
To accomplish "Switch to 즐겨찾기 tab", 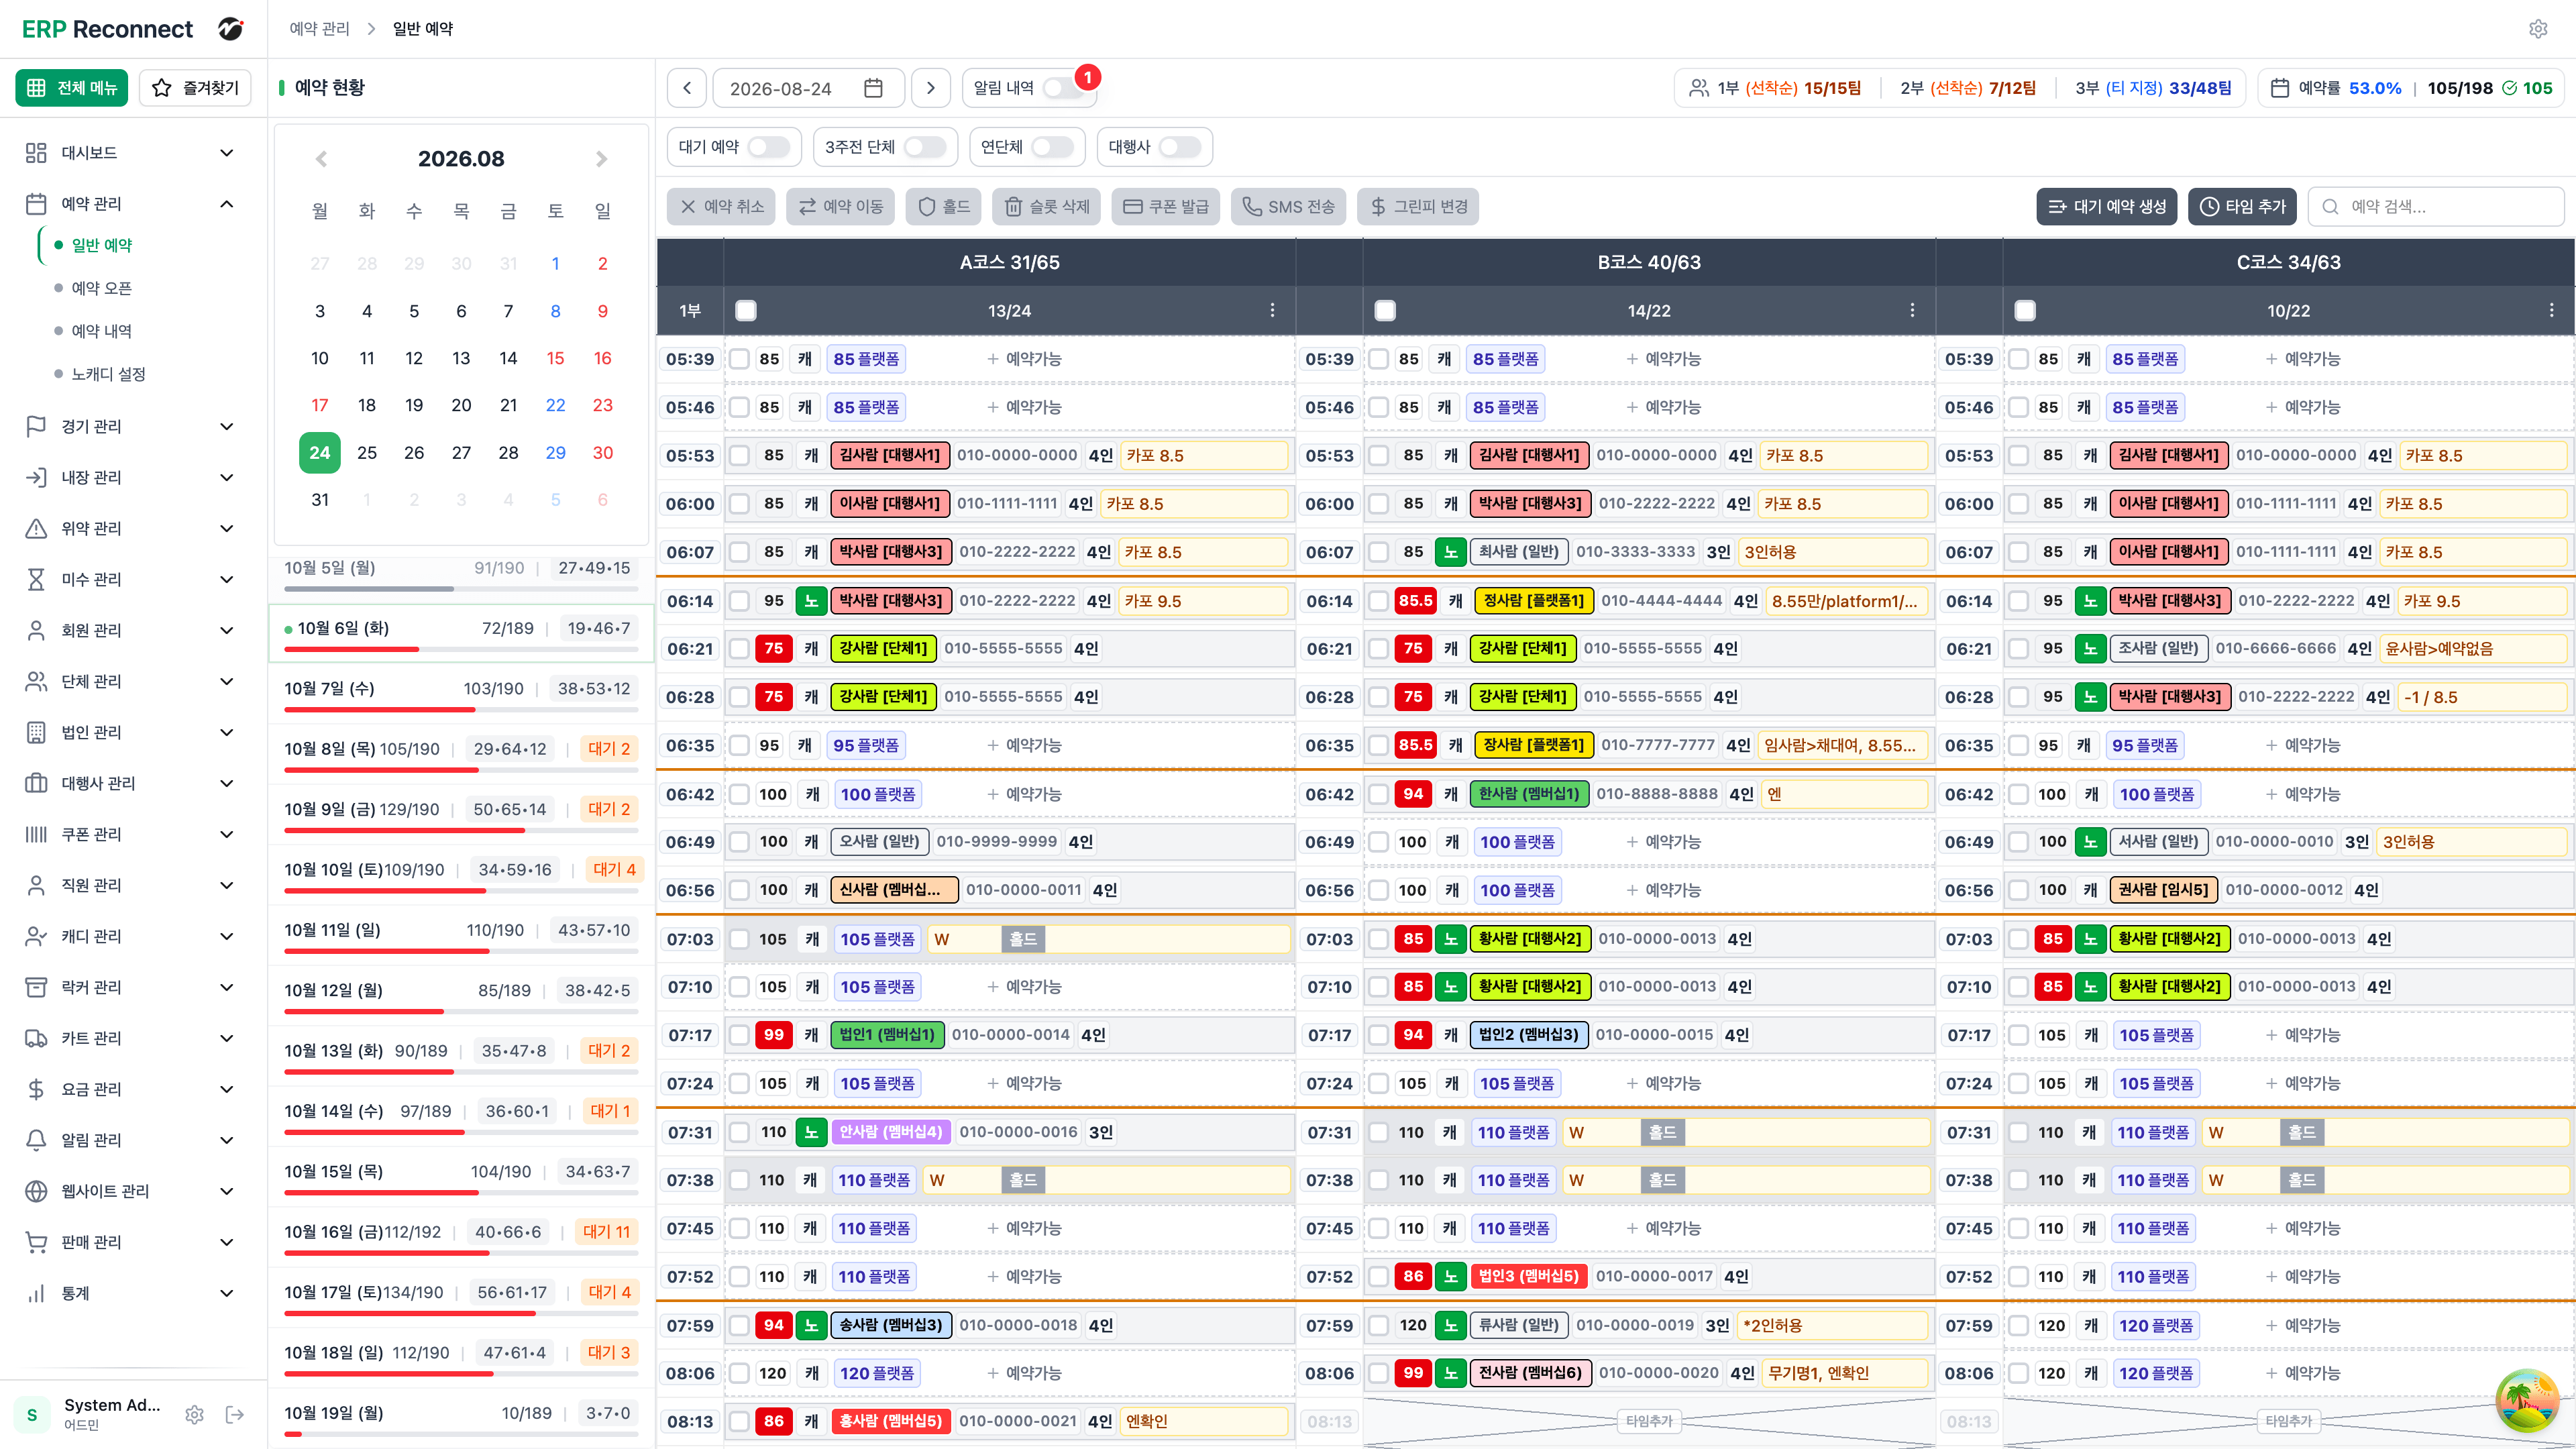I will (196, 88).
